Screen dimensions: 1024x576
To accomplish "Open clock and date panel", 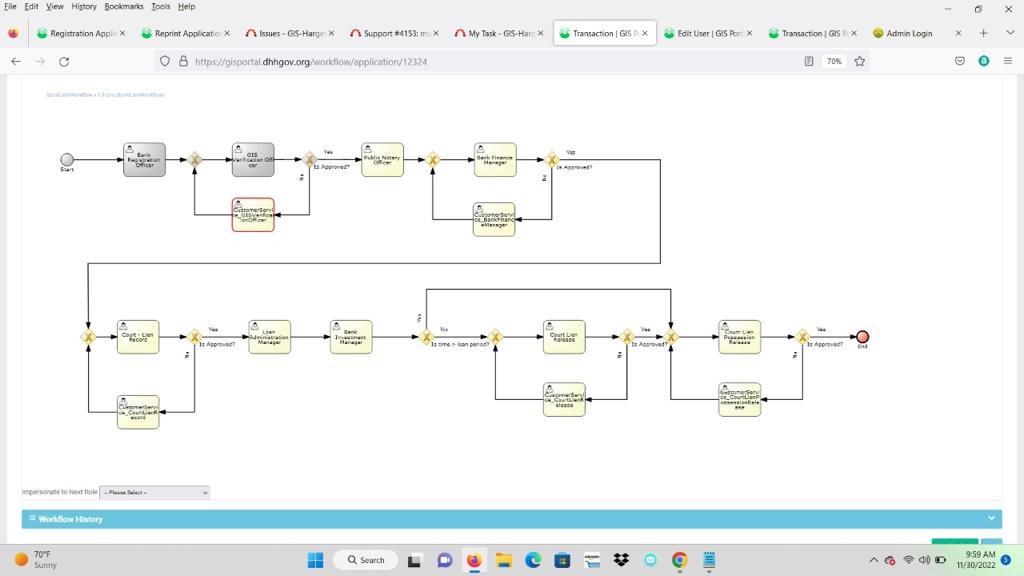I will [x=976, y=560].
